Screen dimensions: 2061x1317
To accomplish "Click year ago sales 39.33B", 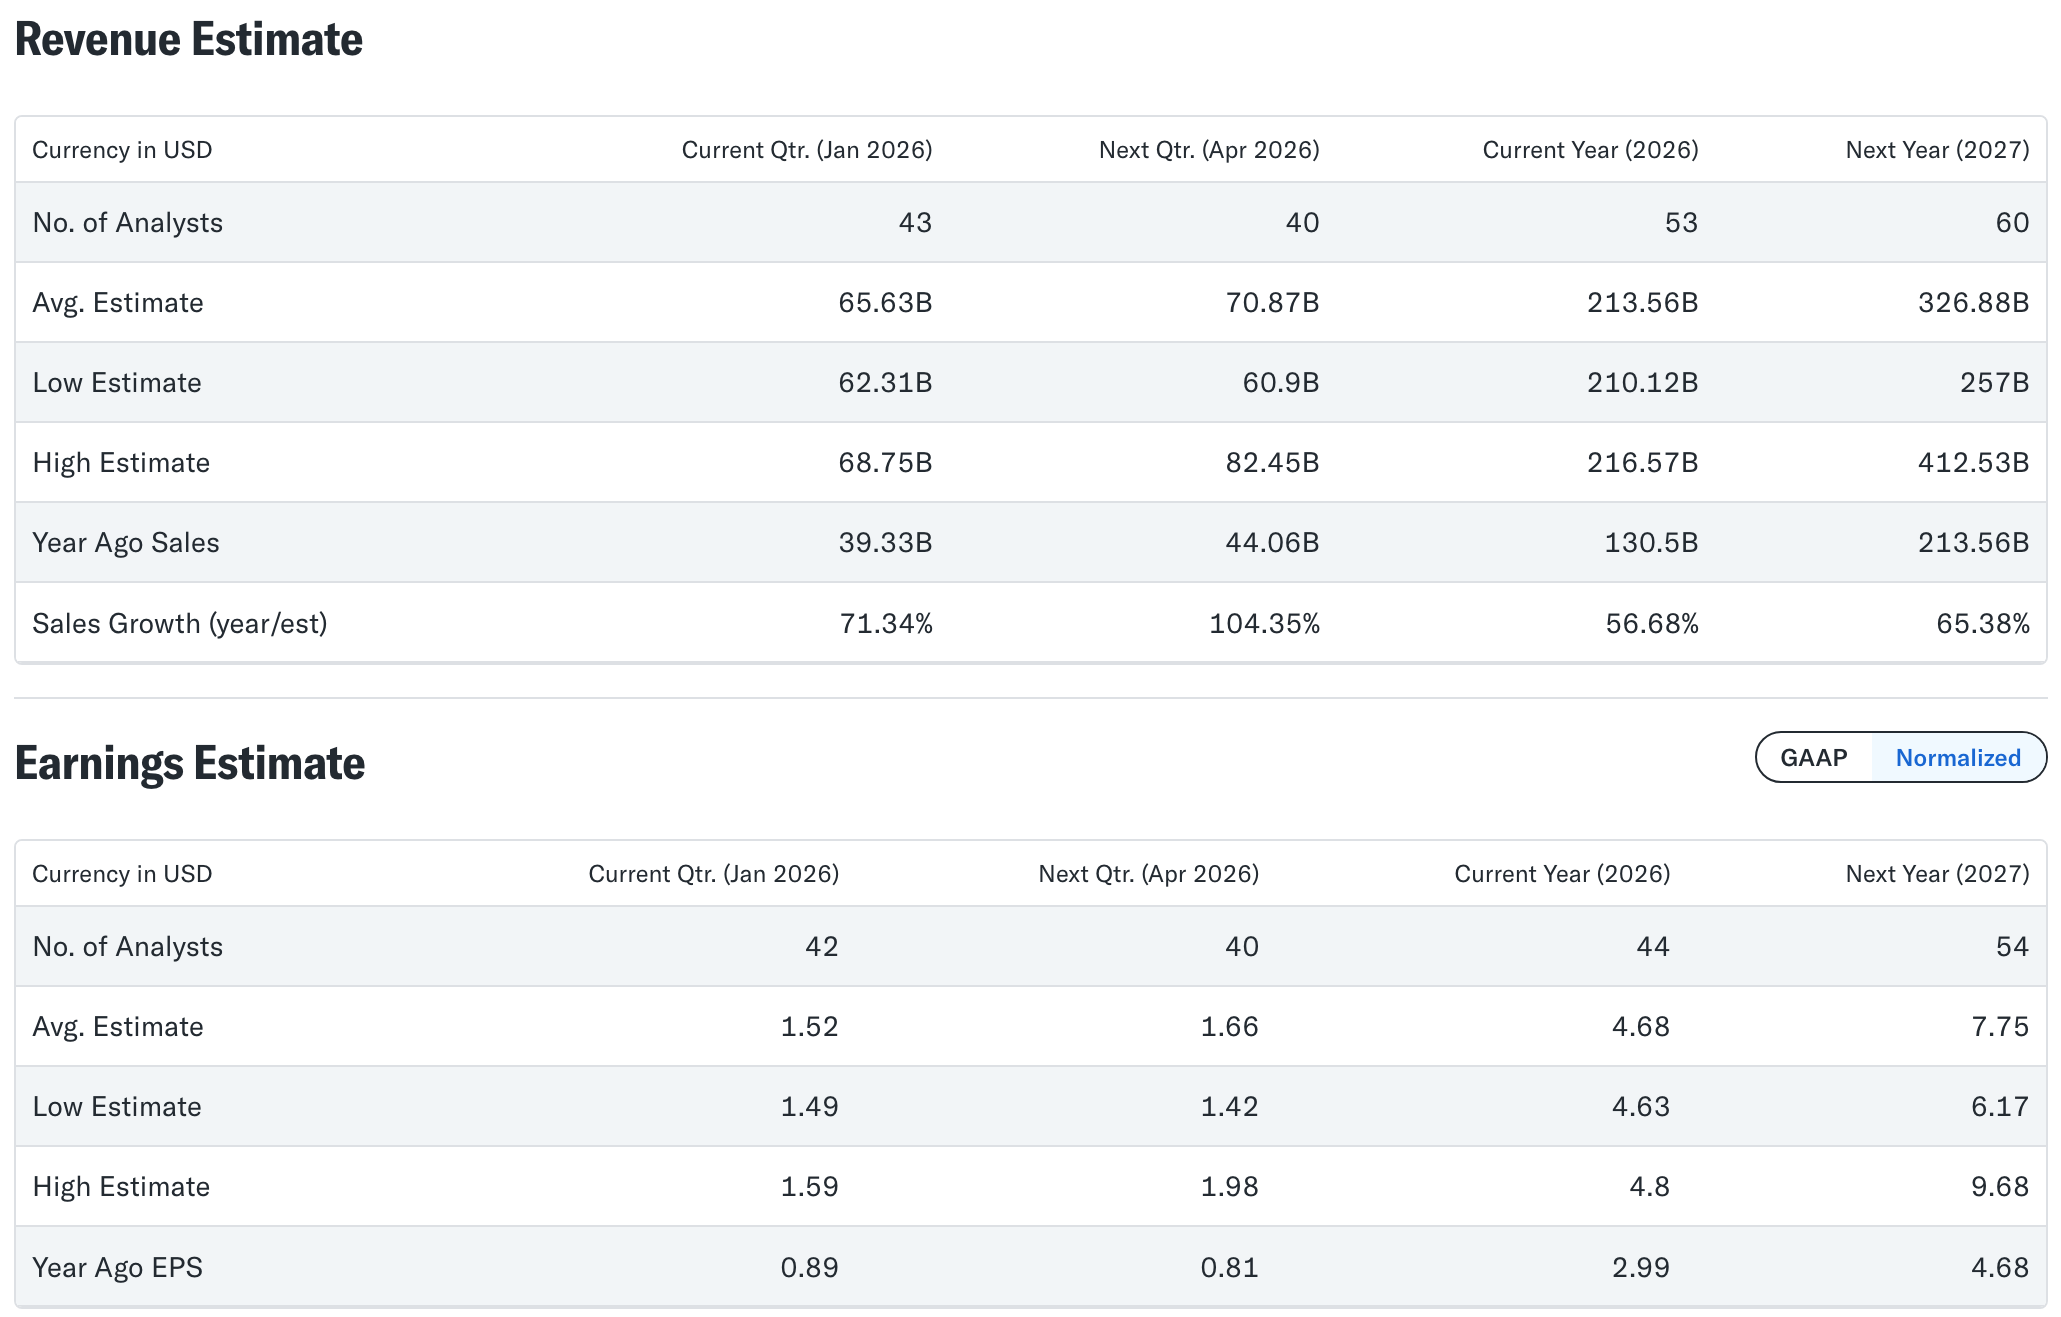I will click(885, 542).
